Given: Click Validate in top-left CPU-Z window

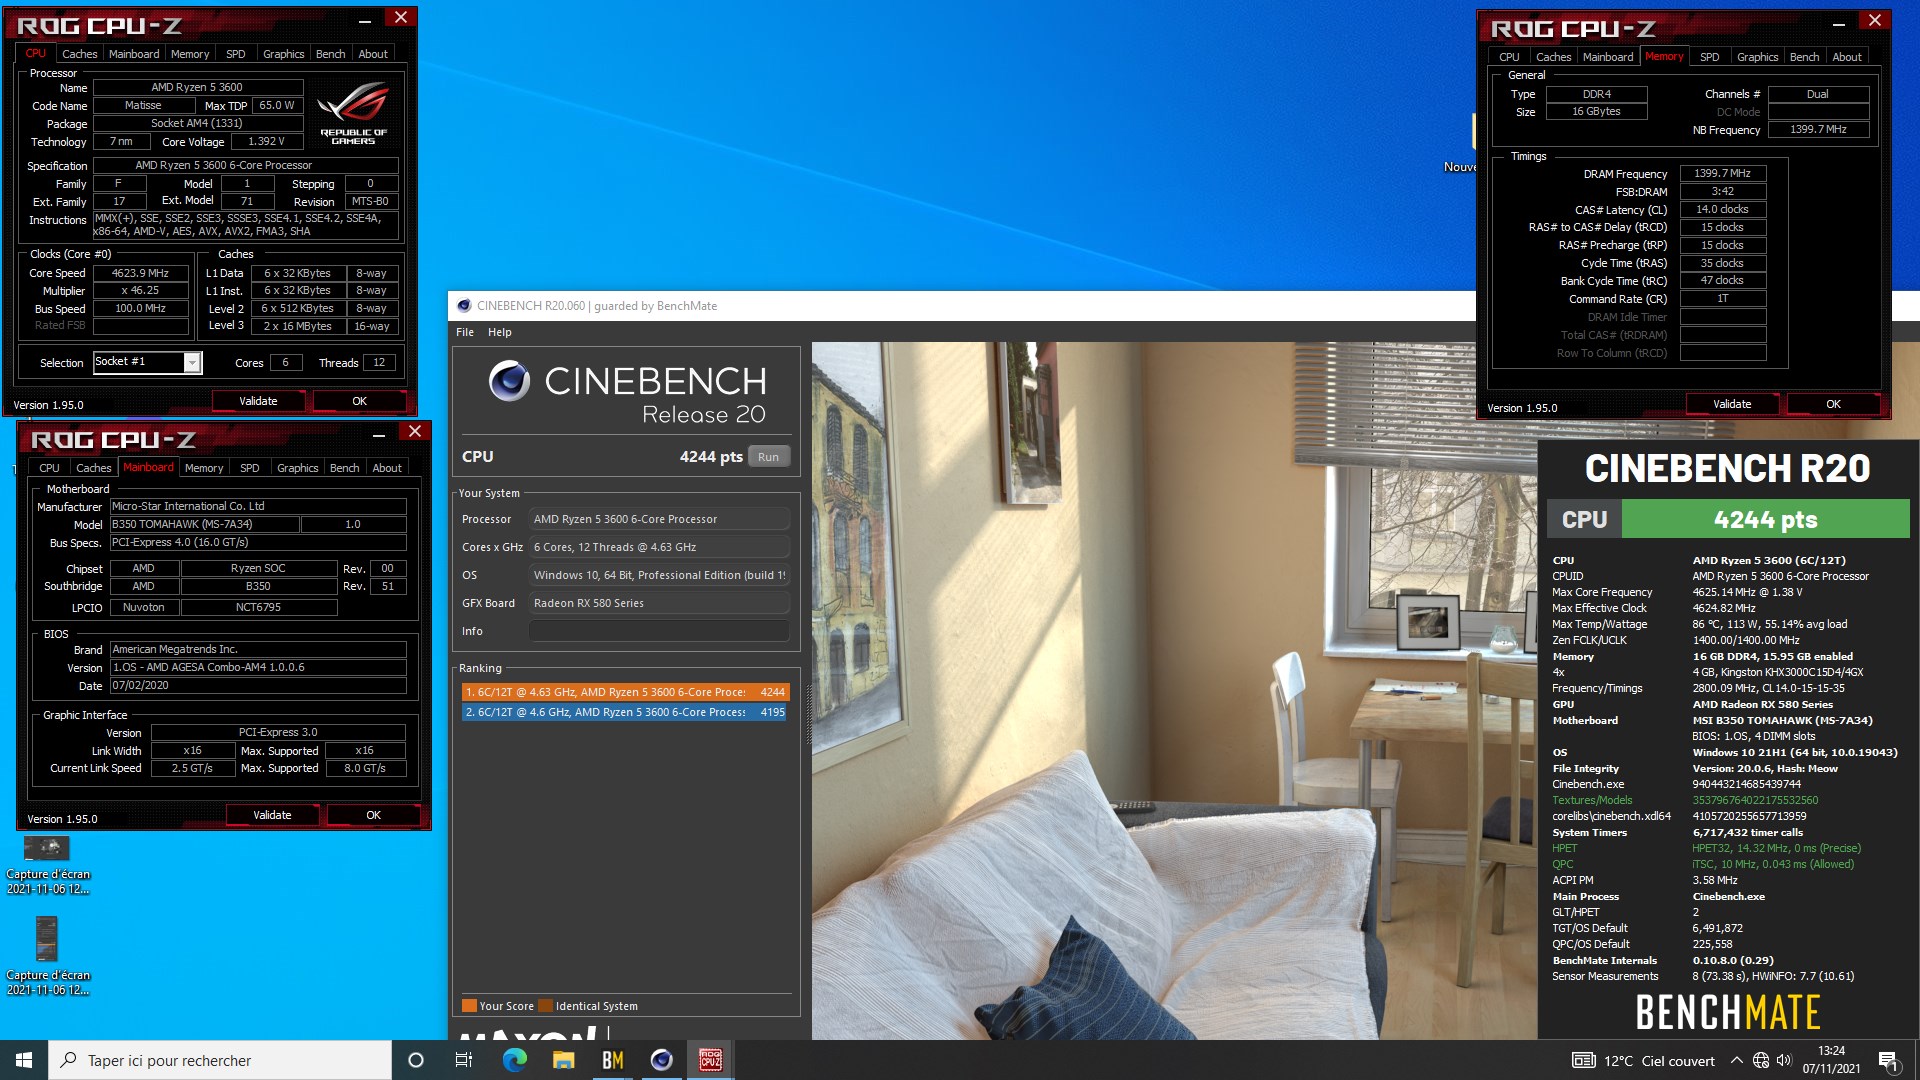Looking at the screenshot, I should 258,401.
